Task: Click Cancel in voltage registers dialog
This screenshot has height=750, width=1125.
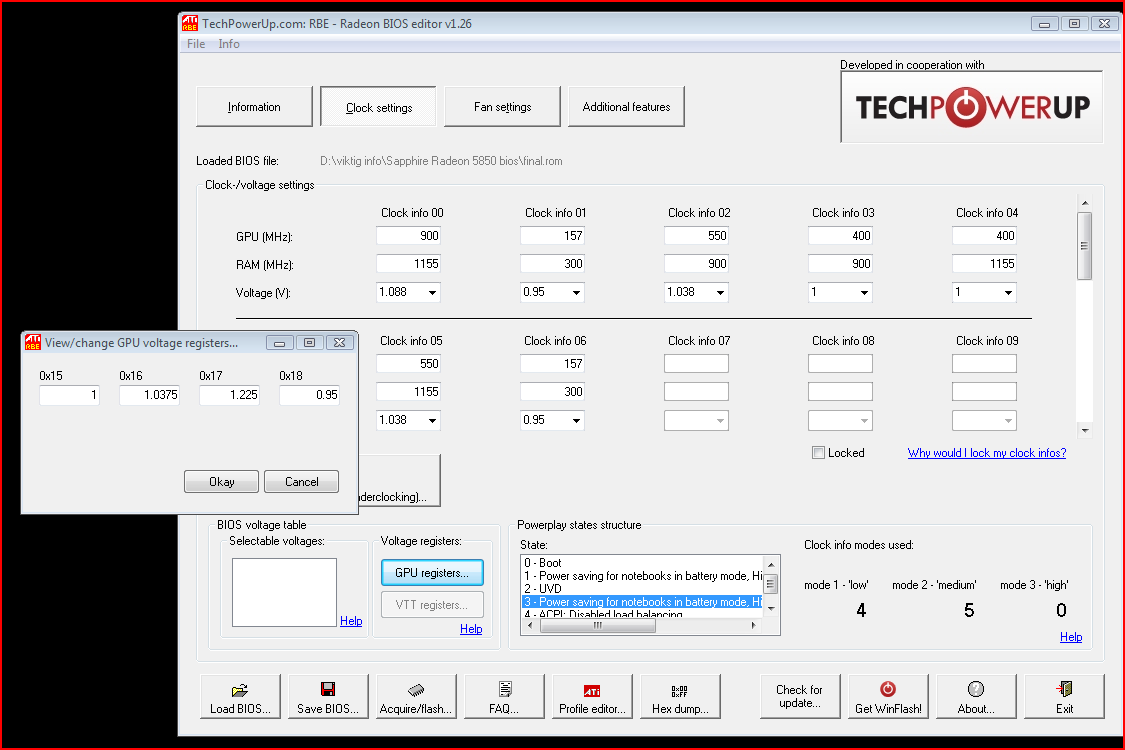Action: point(301,482)
